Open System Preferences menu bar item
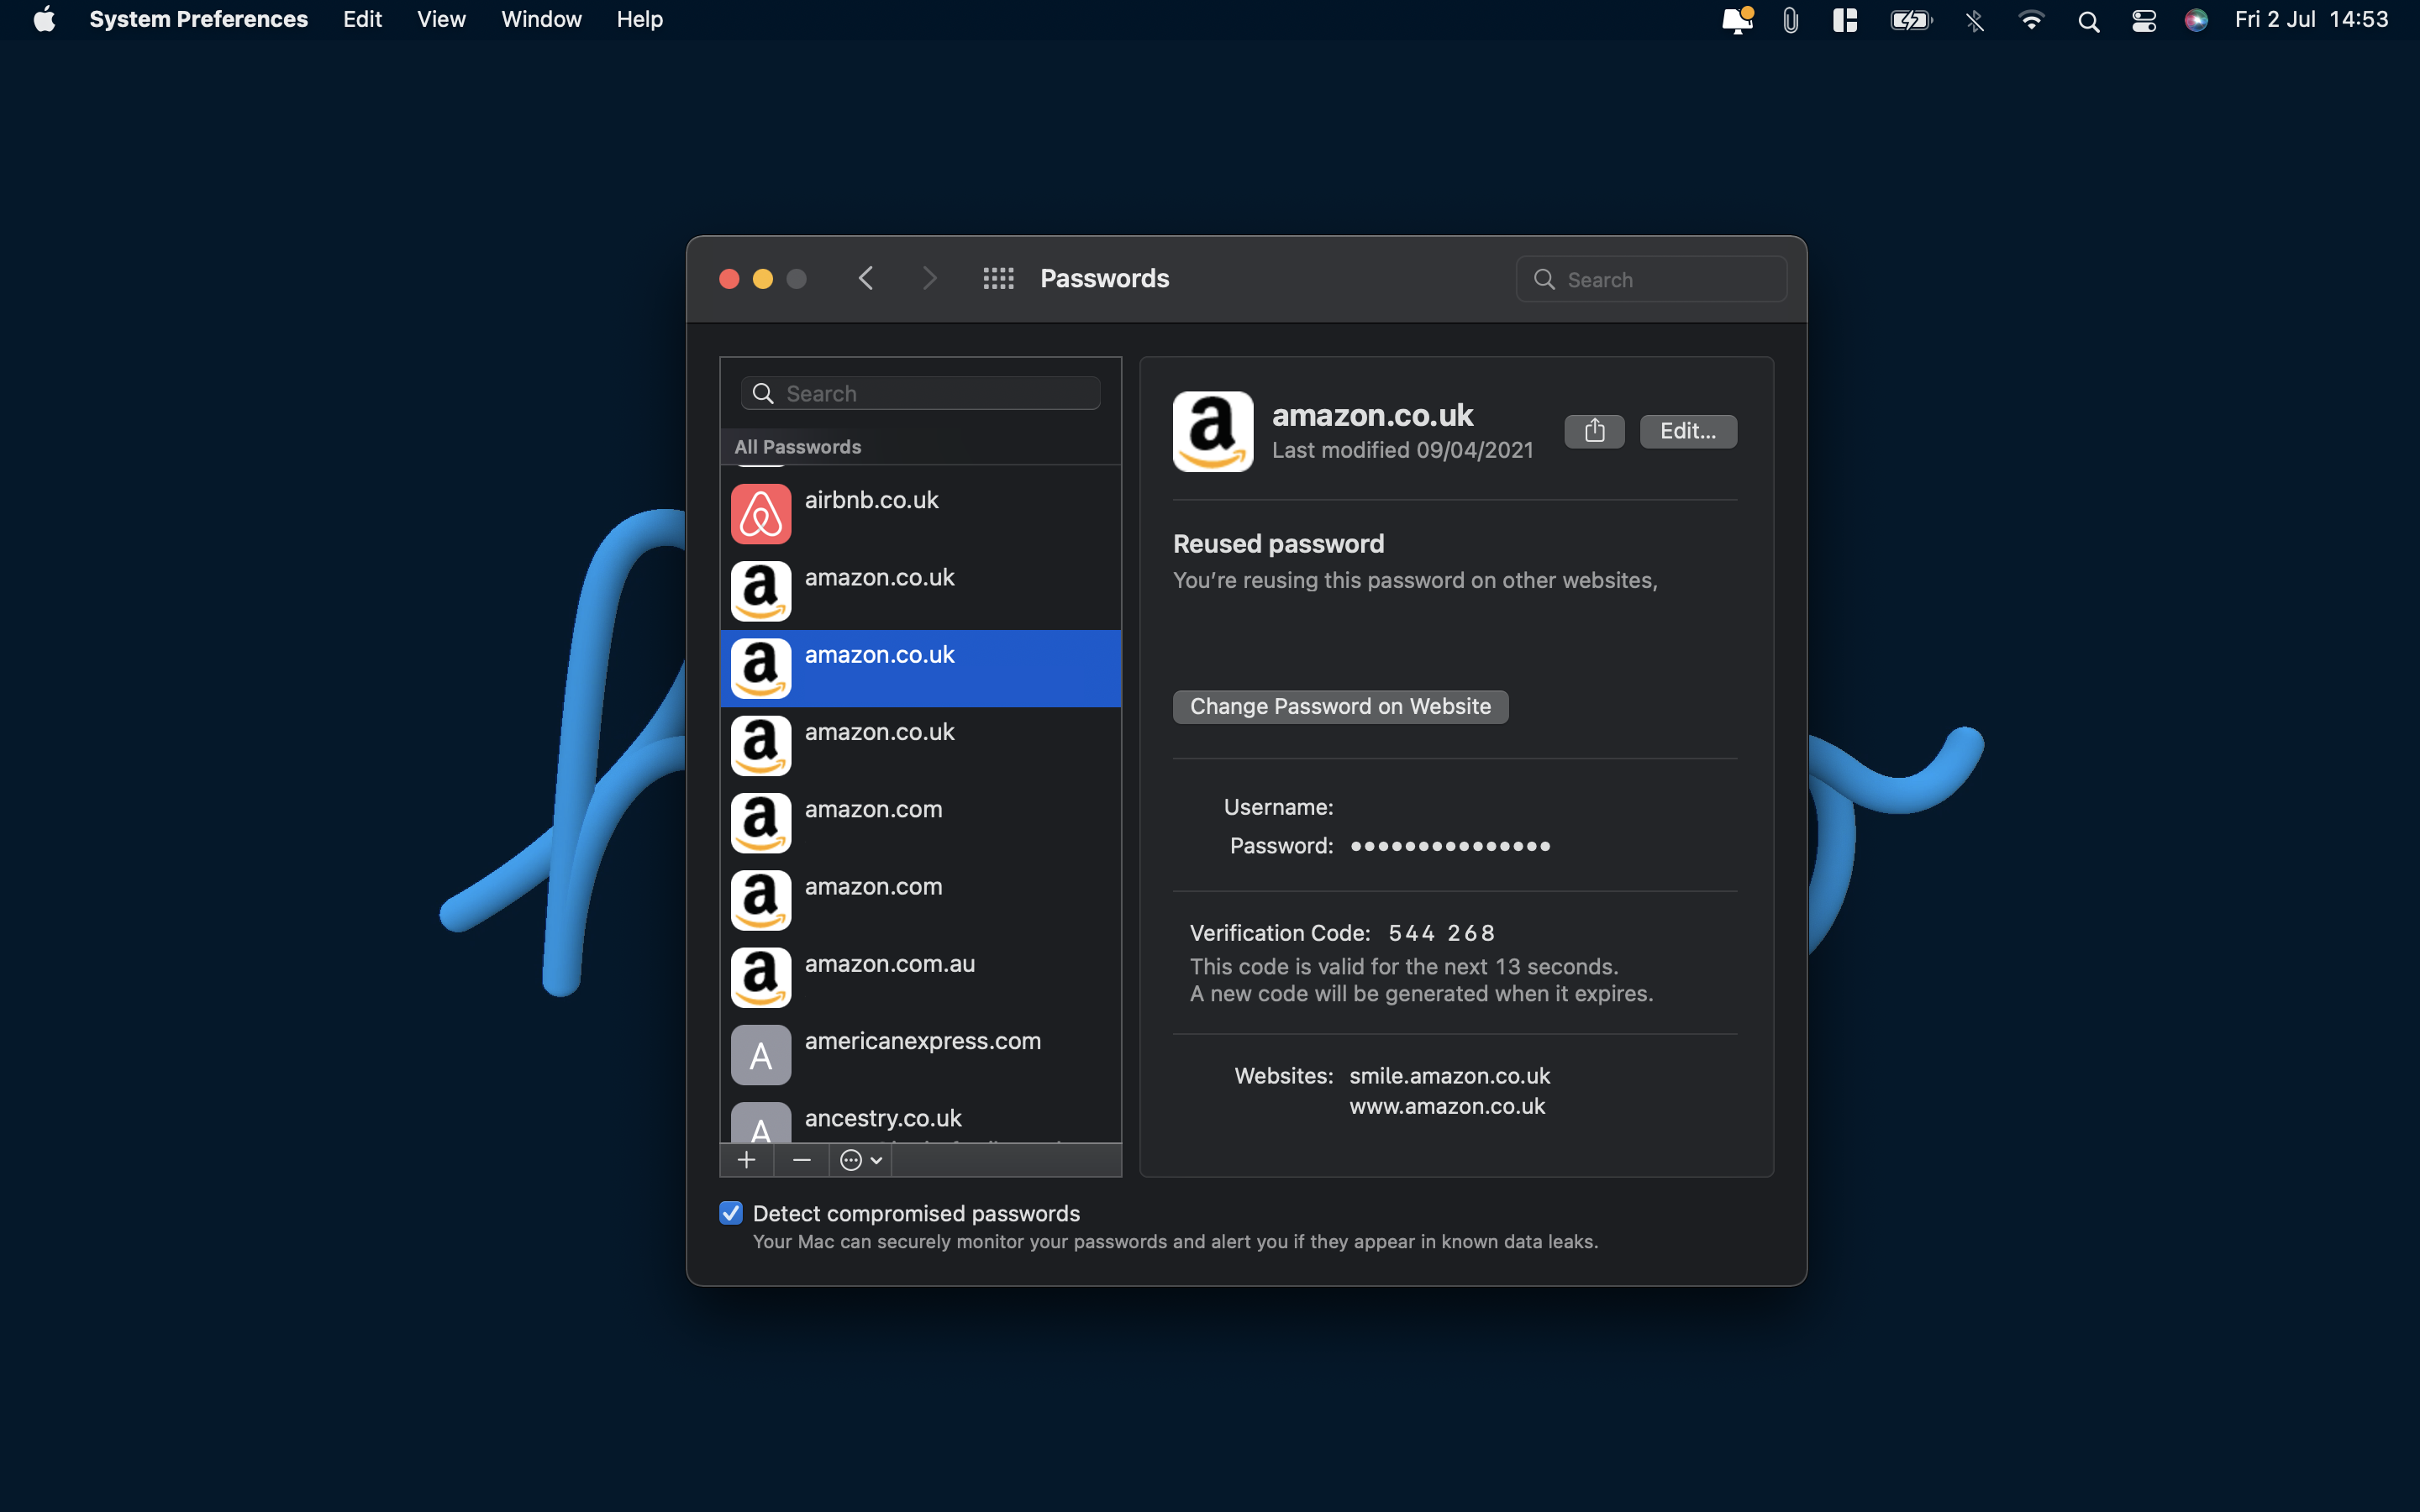 coord(197,19)
